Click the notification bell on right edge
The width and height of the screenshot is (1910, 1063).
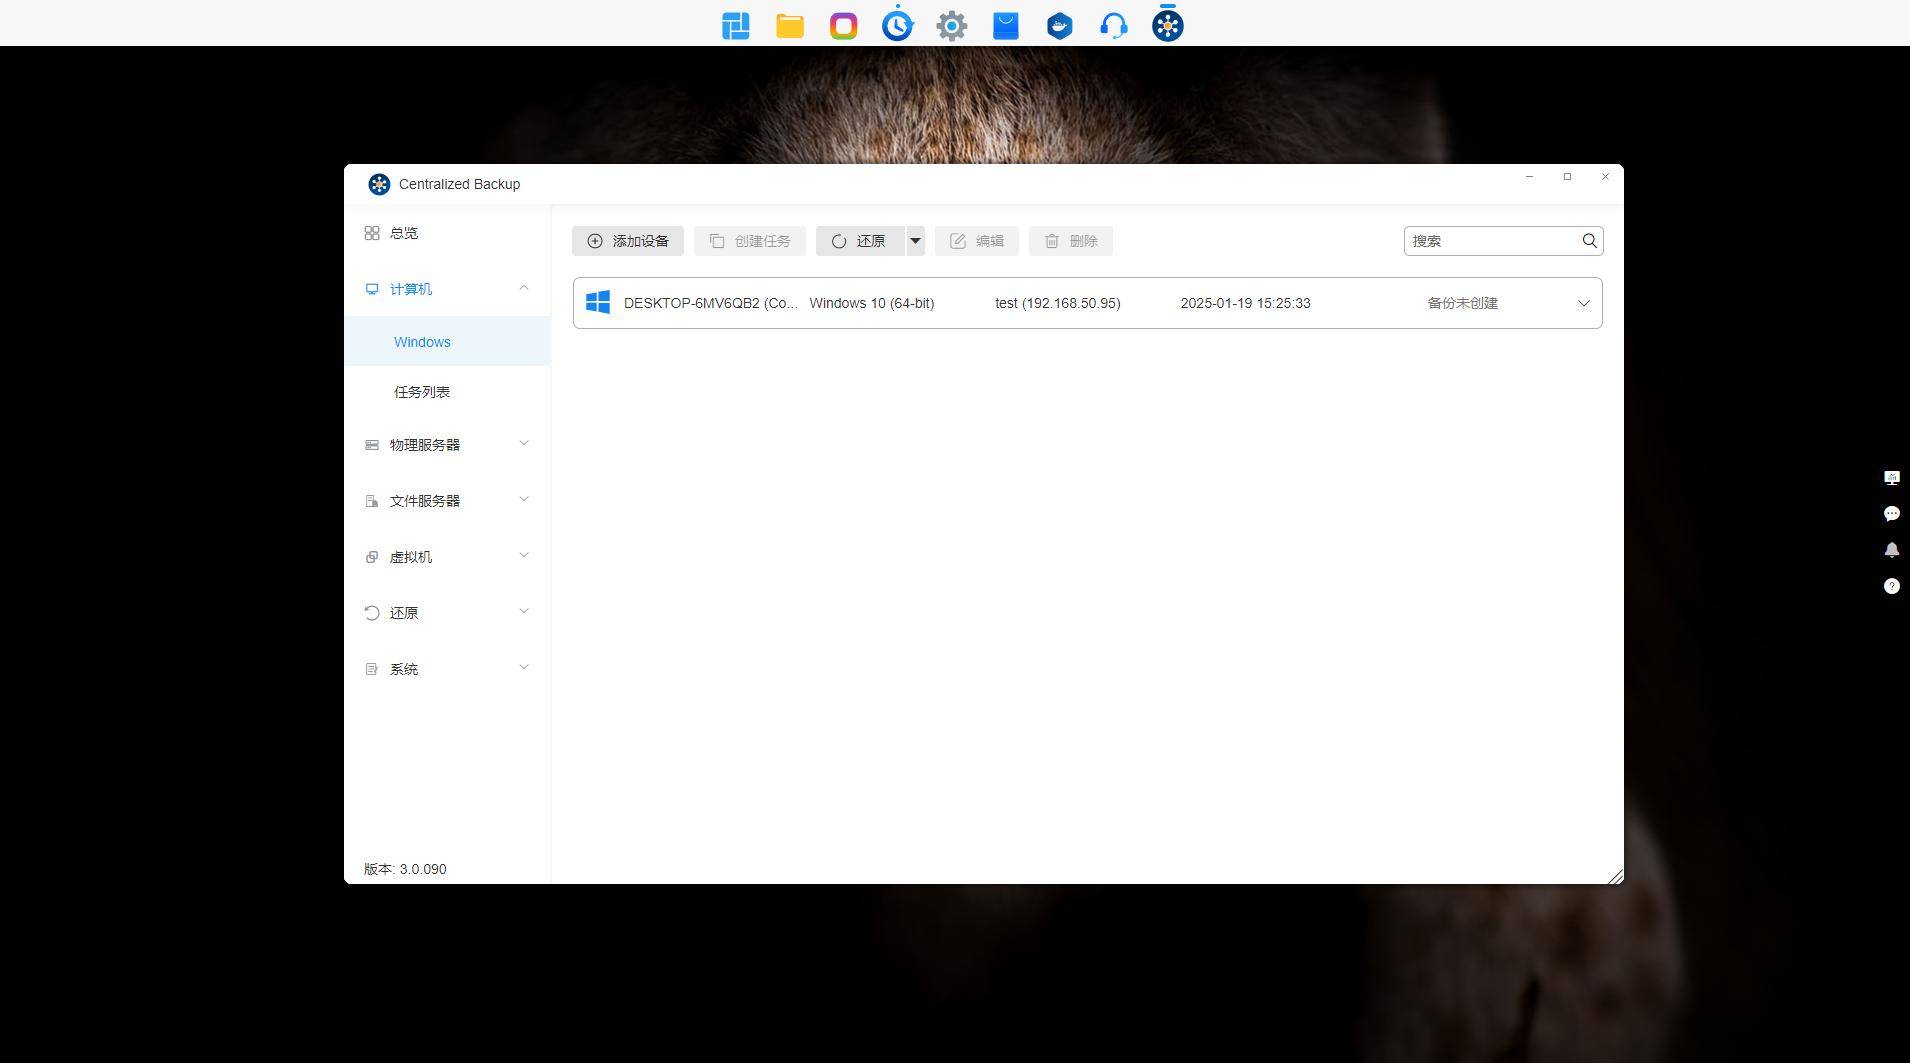coord(1891,550)
